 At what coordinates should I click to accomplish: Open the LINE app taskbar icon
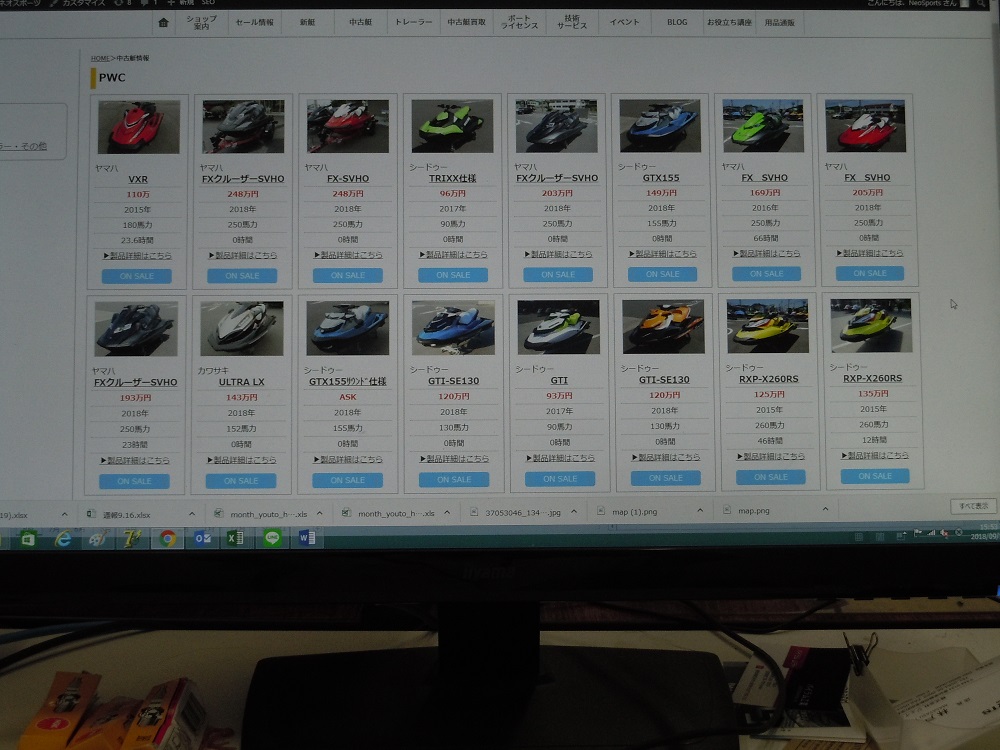[x=272, y=538]
